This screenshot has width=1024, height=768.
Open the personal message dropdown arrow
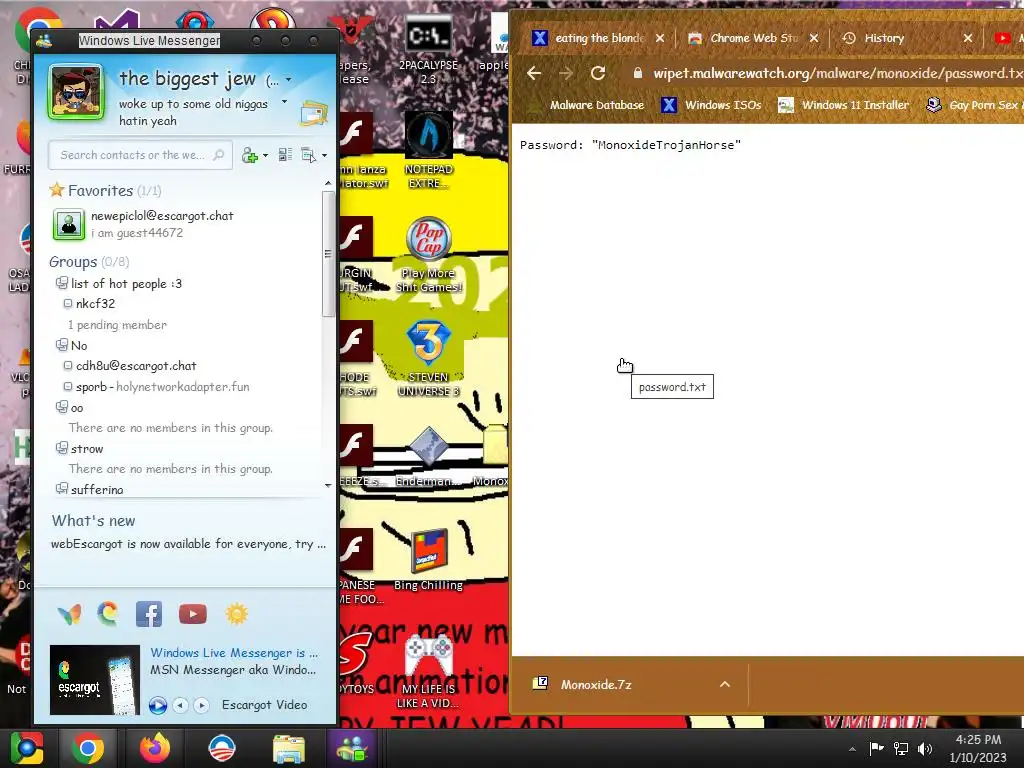tap(284, 102)
